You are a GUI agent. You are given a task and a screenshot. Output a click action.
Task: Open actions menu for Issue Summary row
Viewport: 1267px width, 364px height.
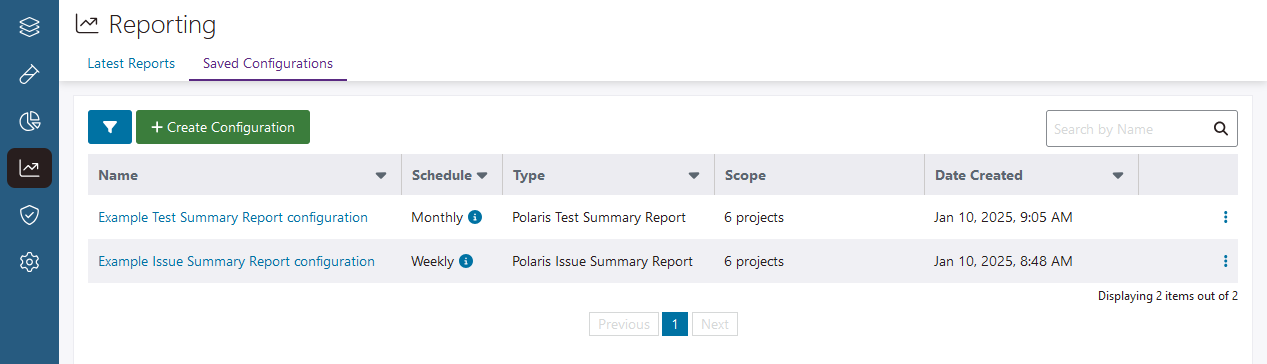click(x=1225, y=261)
